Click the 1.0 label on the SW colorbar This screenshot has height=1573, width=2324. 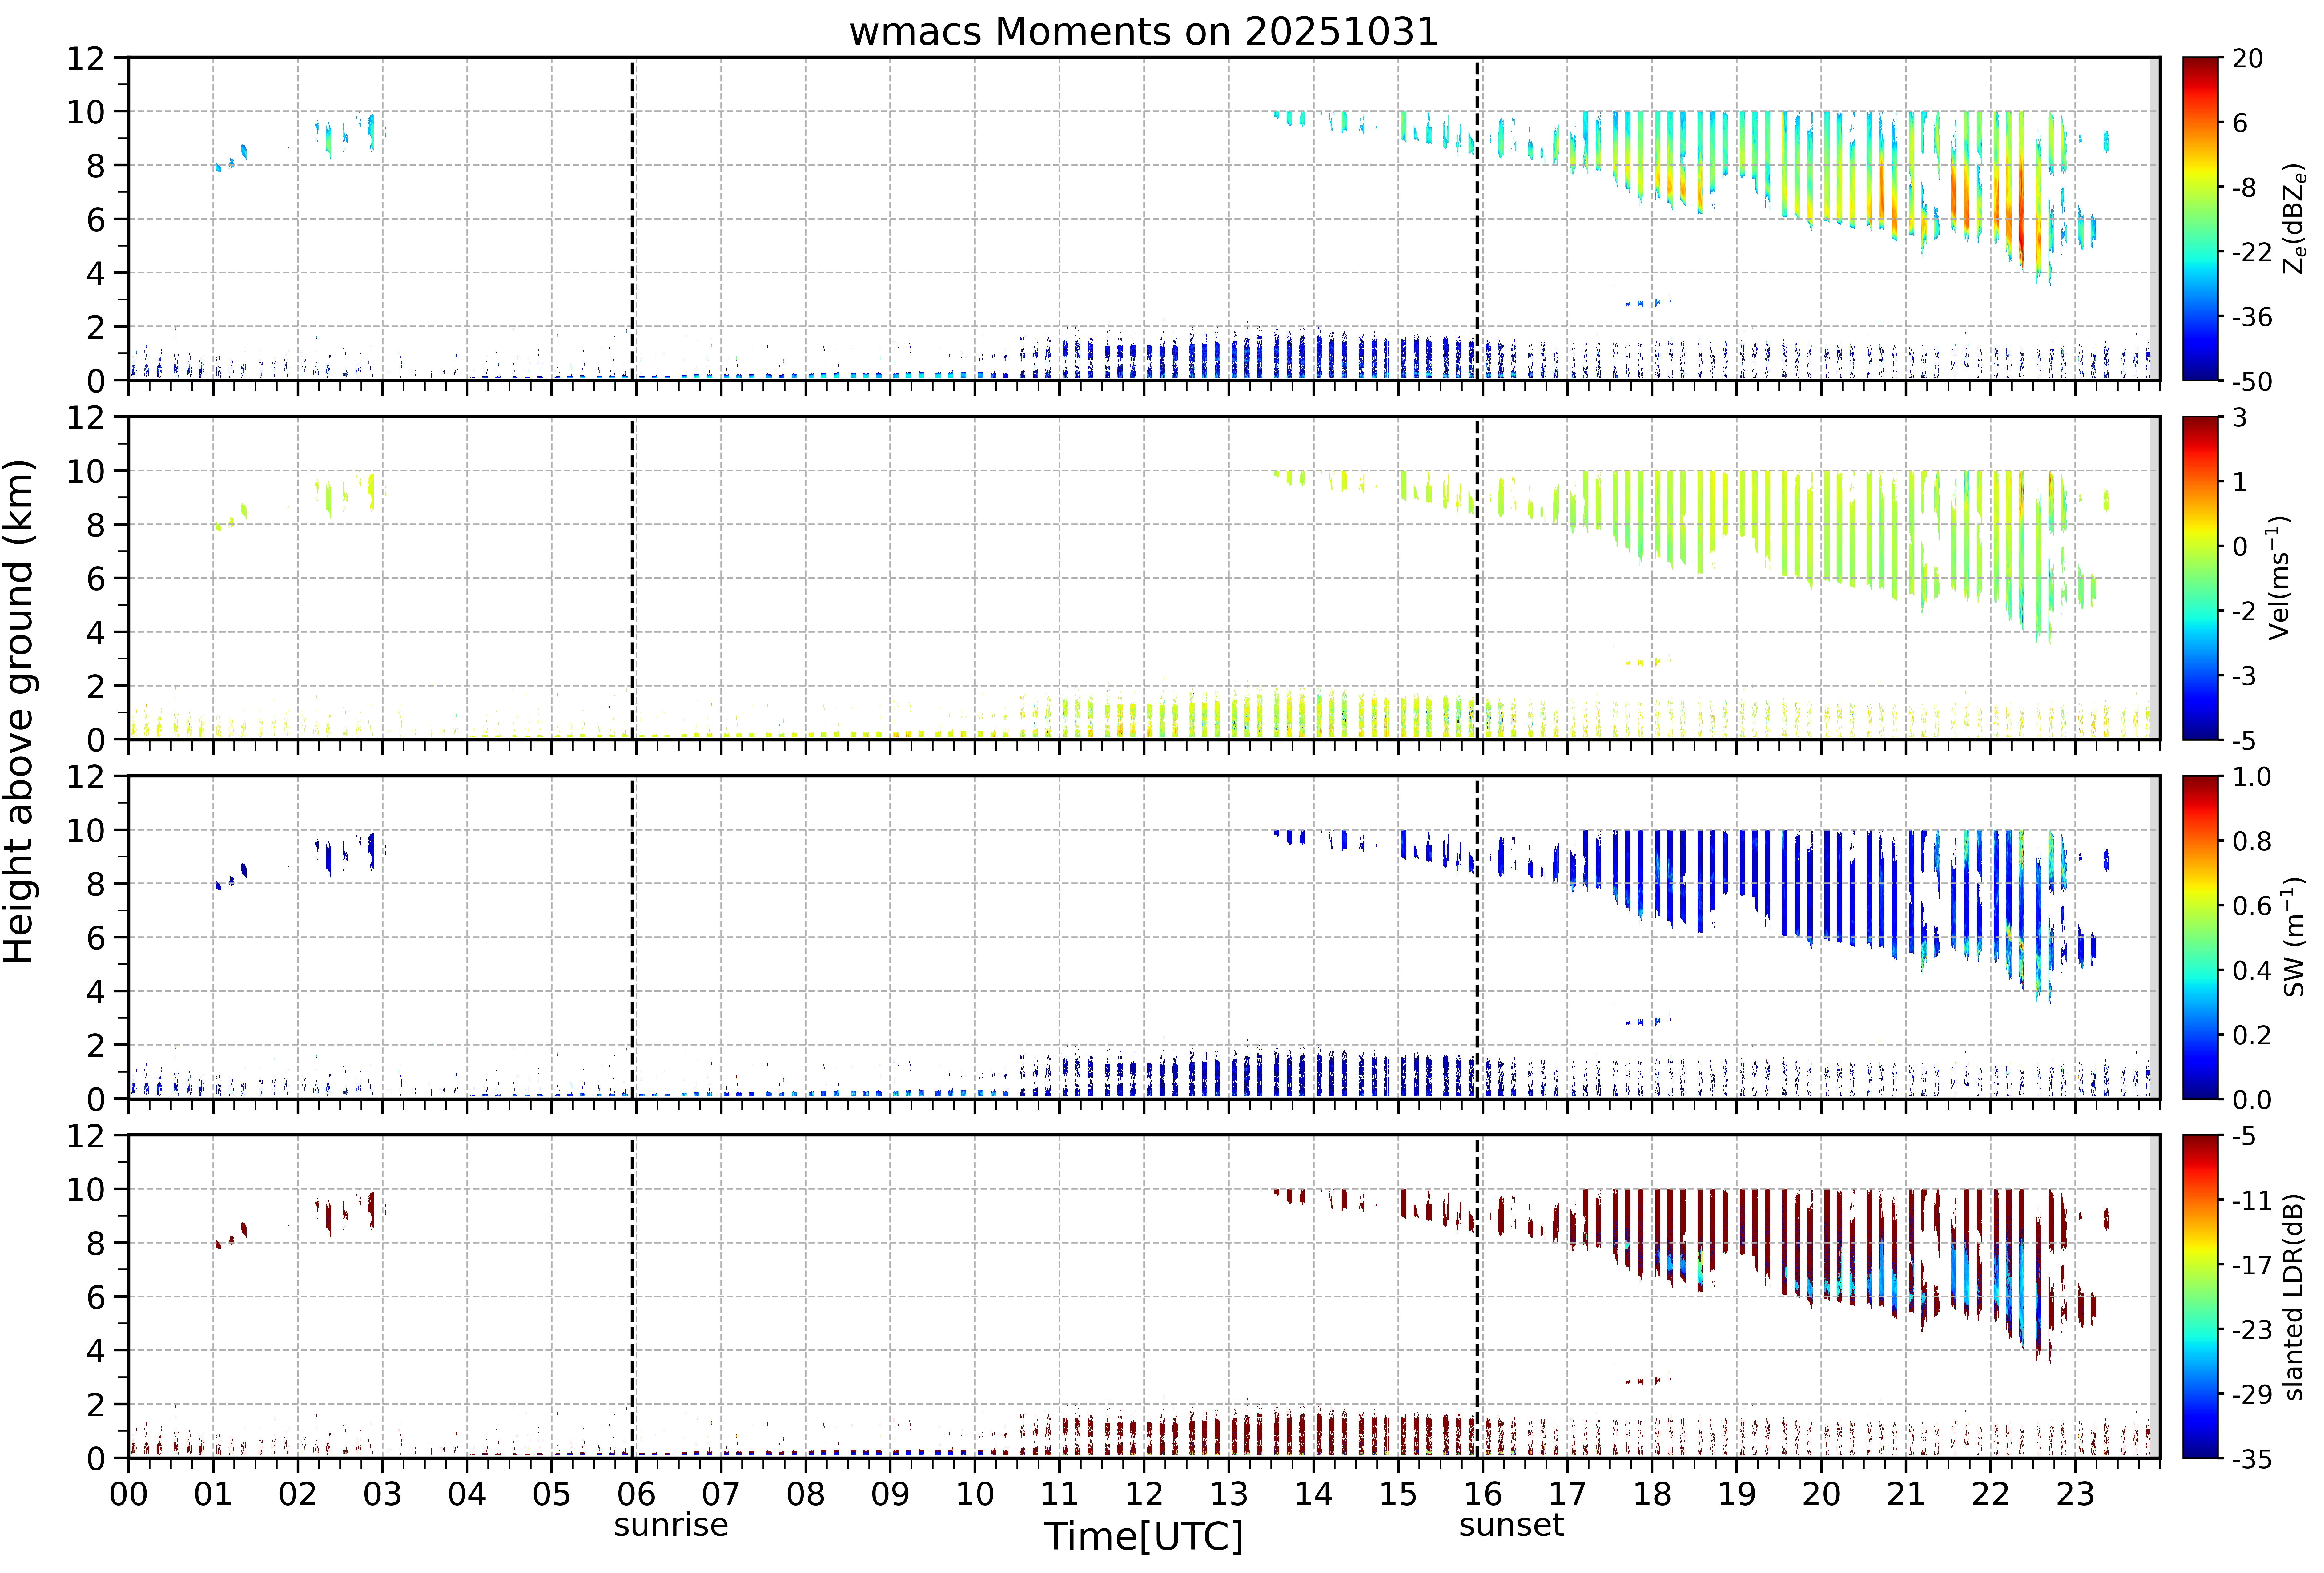coord(2251,777)
